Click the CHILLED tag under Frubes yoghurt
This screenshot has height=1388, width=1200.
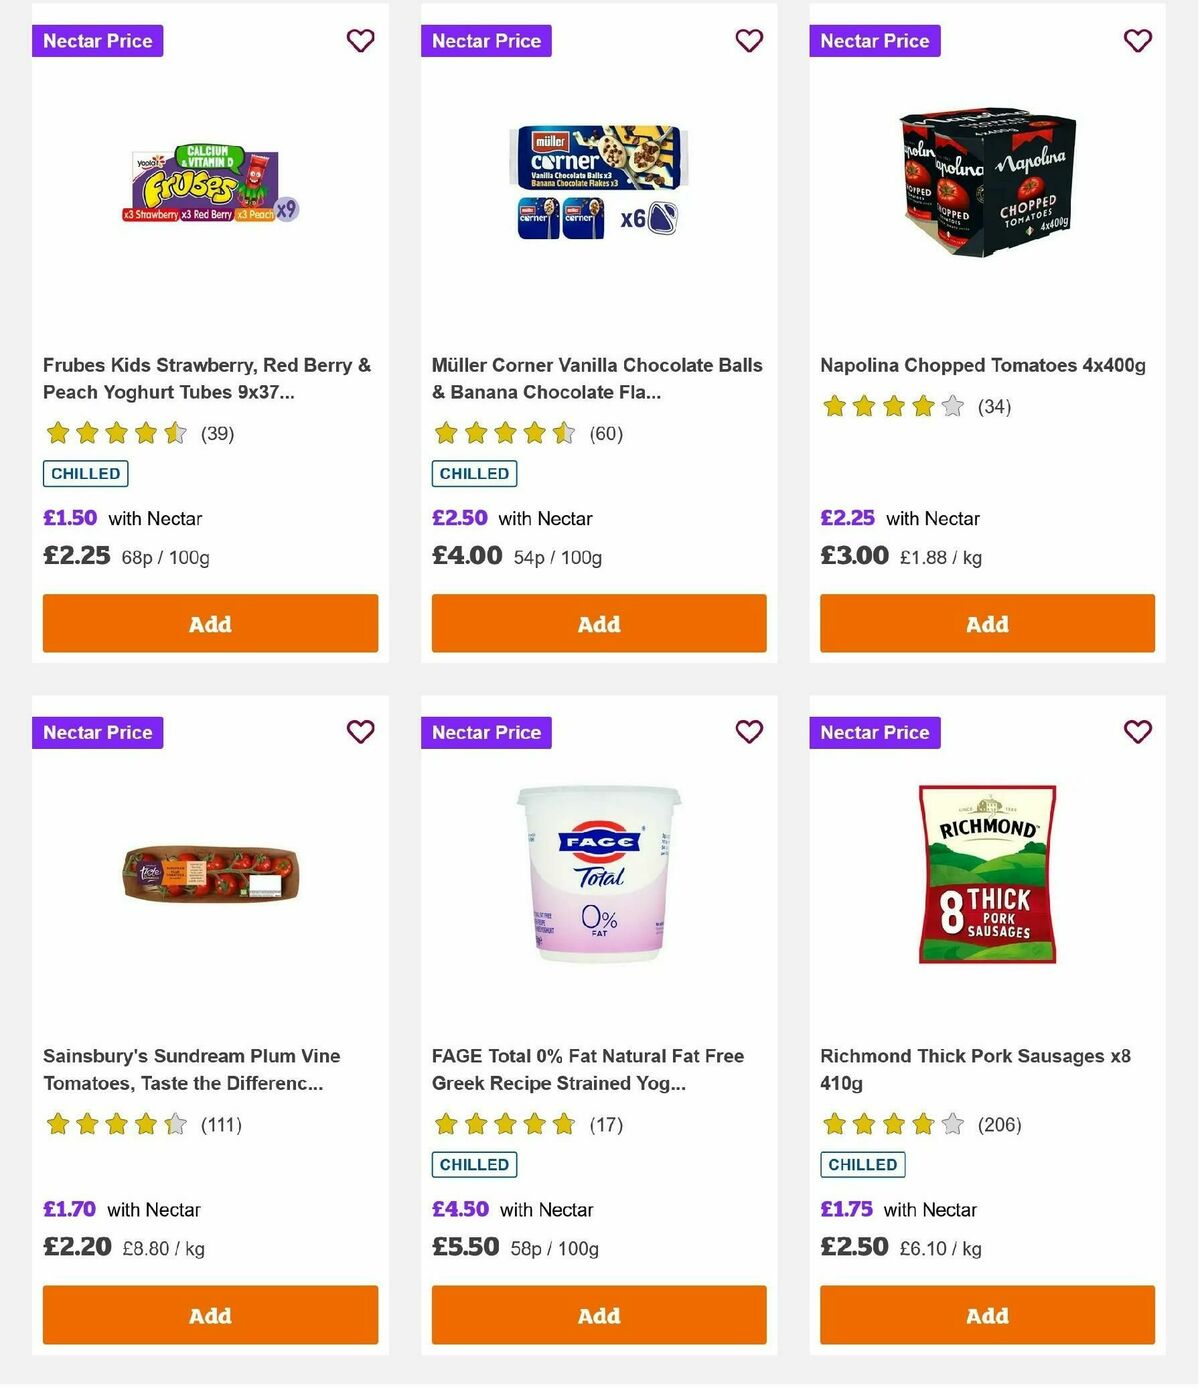point(85,473)
